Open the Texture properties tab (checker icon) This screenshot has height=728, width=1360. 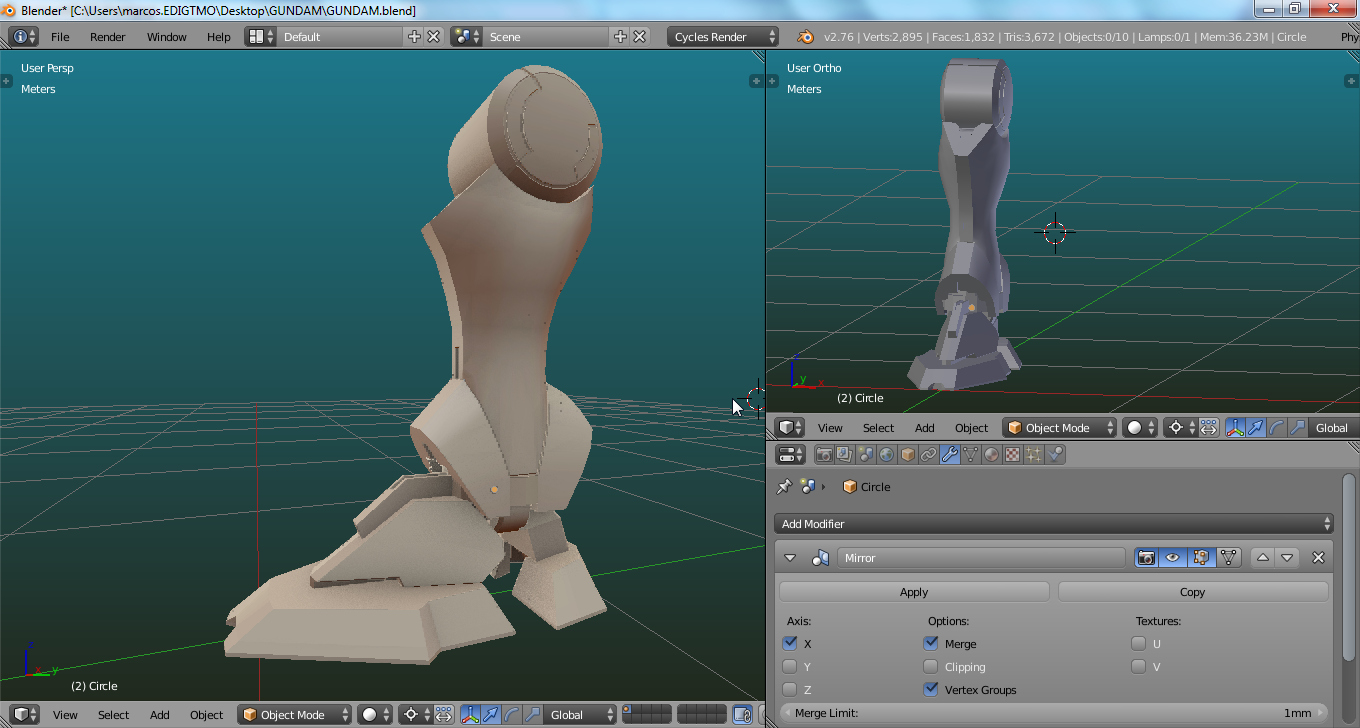coord(1013,455)
